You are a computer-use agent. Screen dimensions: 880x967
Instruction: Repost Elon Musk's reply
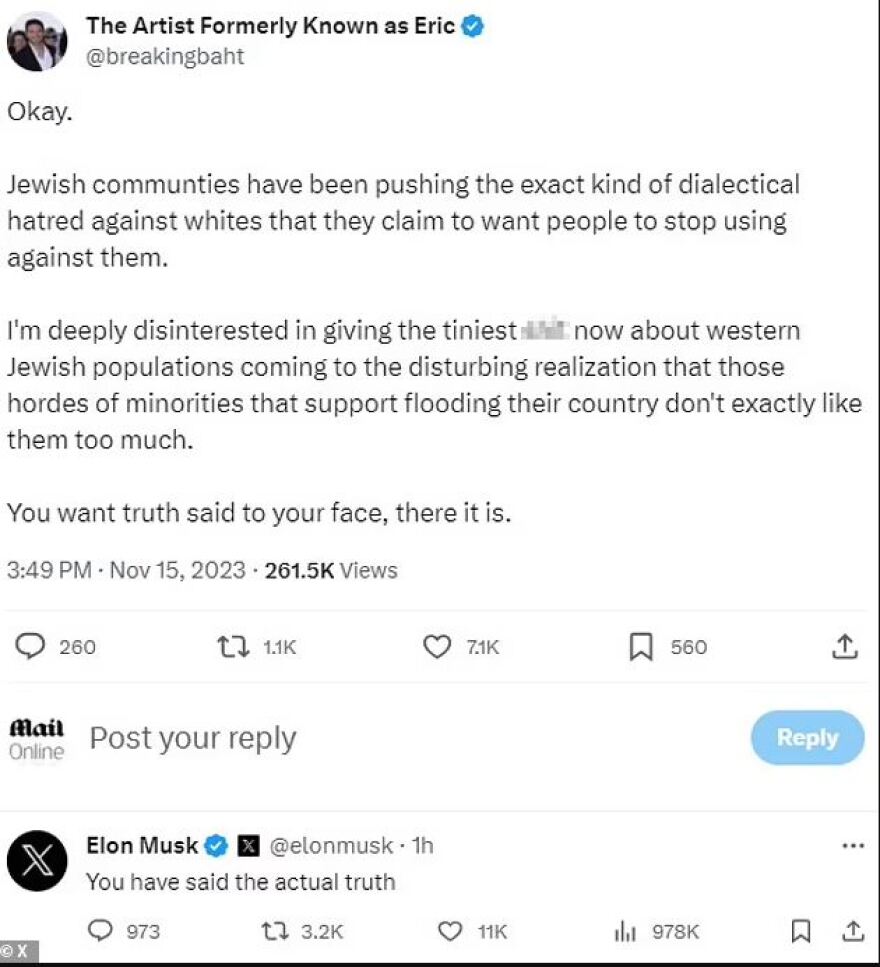(x=273, y=931)
